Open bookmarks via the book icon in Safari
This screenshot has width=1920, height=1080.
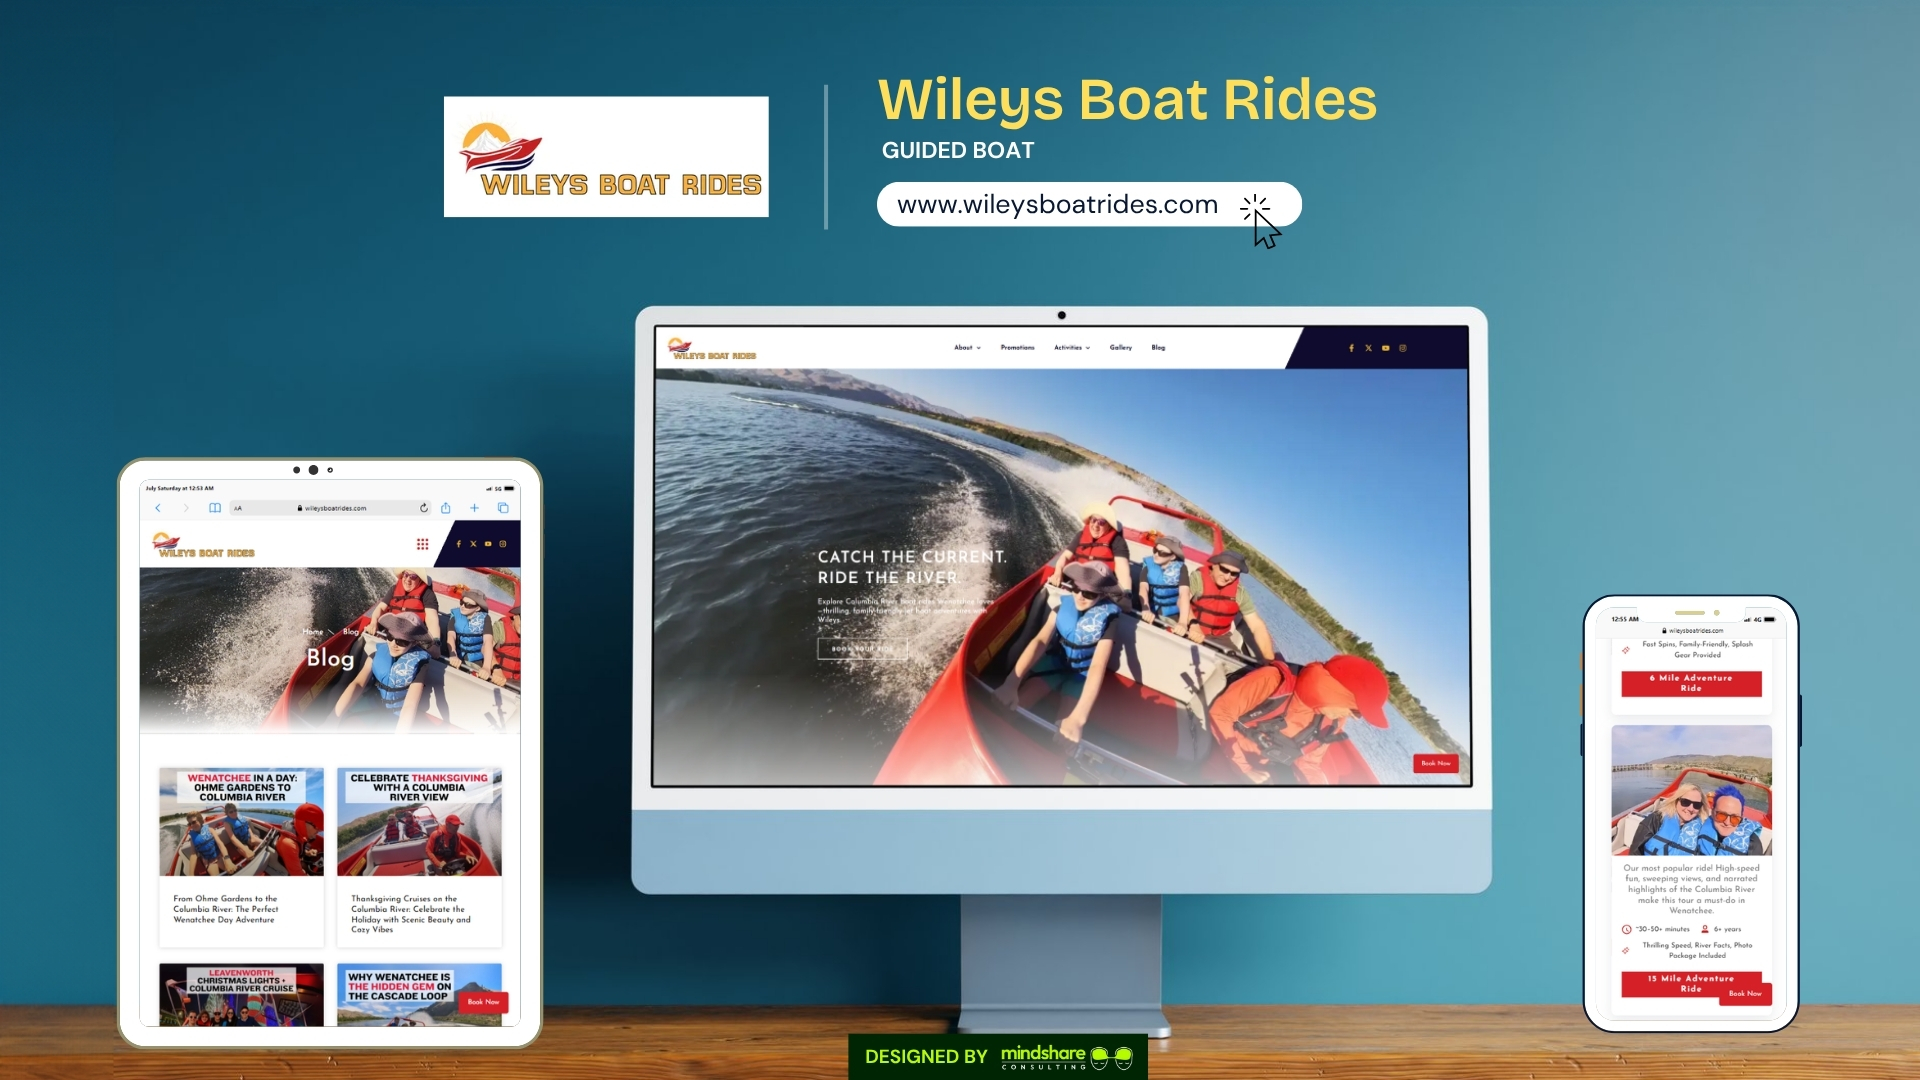(x=215, y=507)
